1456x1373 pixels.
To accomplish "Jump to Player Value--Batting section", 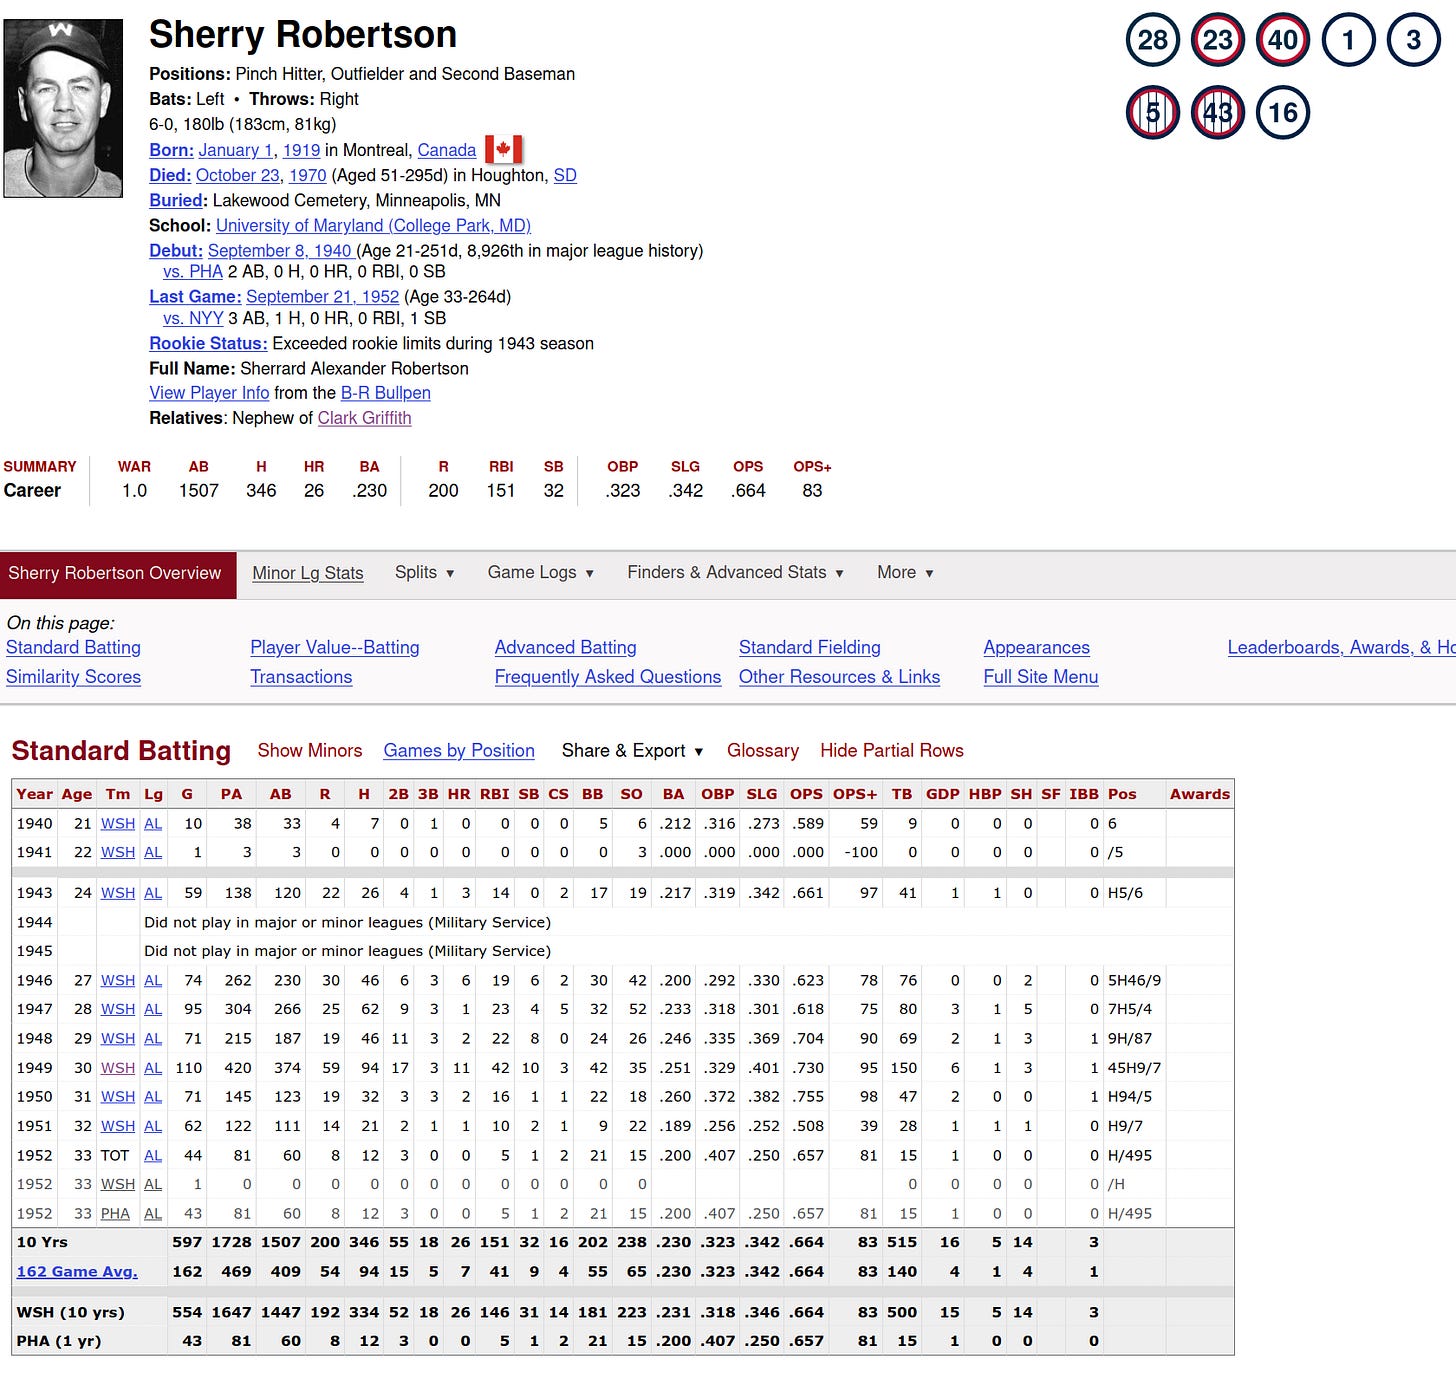I will pos(335,648).
